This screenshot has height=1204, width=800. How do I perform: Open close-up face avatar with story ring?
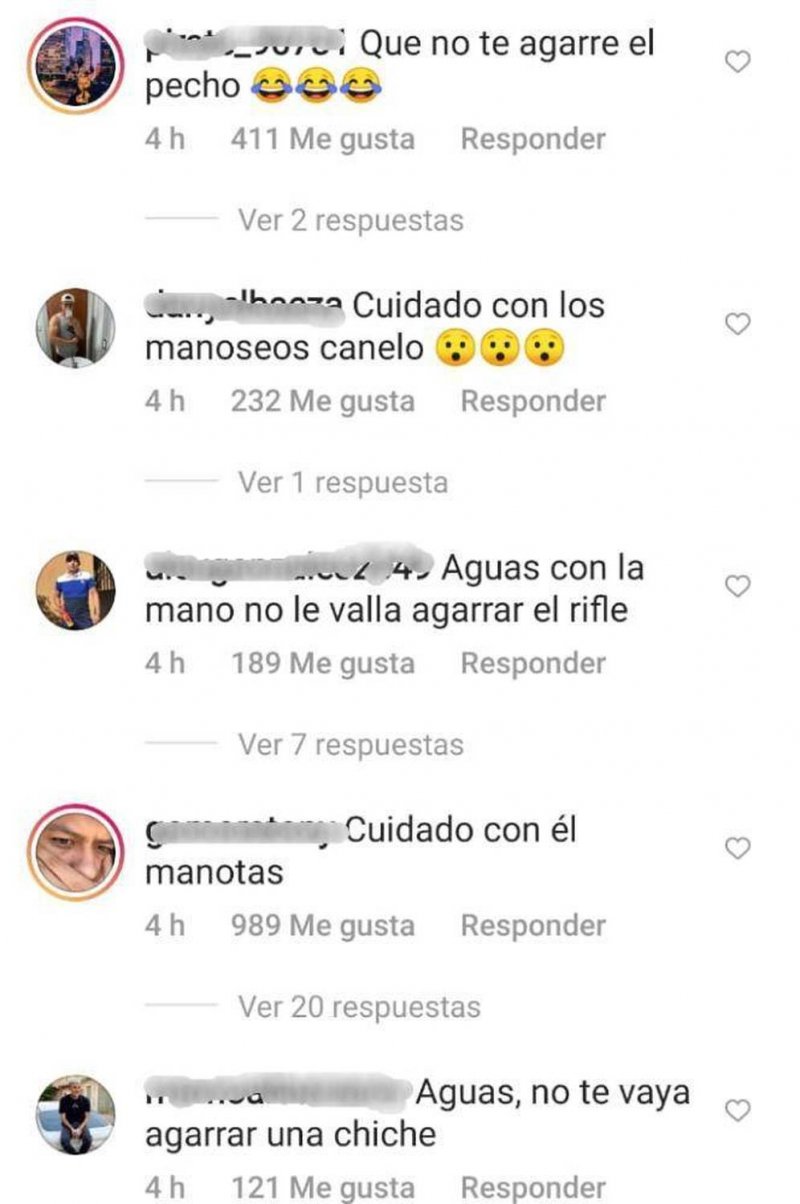coord(75,851)
